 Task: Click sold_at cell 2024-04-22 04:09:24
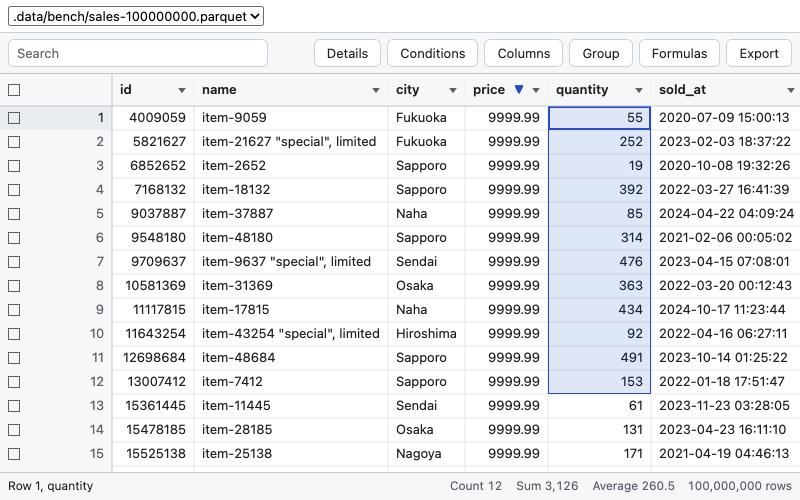tap(725, 214)
